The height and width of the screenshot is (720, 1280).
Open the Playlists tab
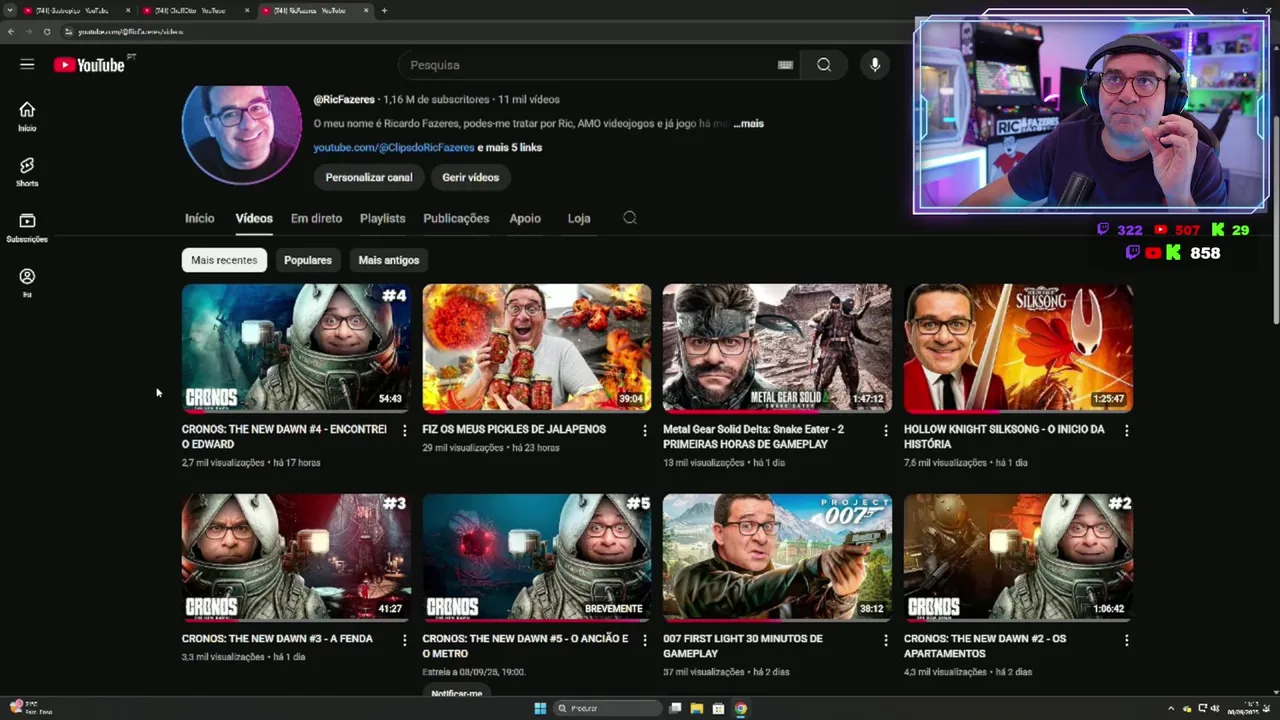(383, 218)
